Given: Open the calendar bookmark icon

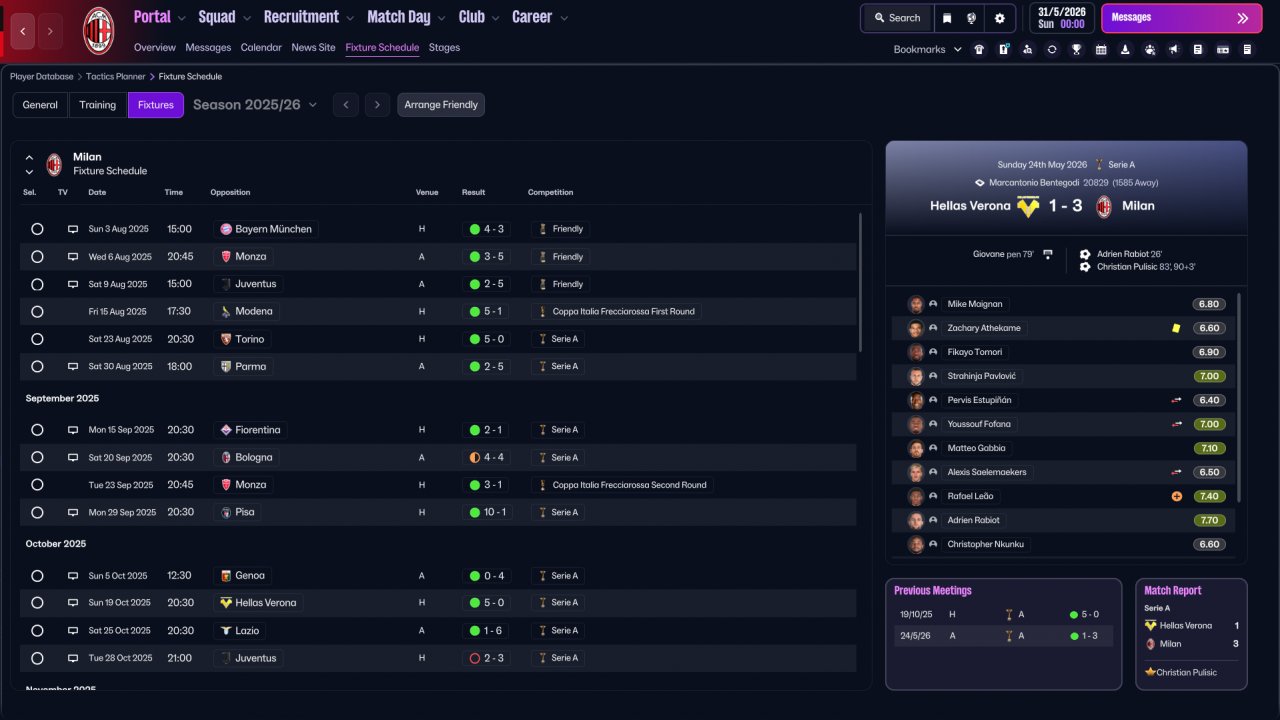Looking at the screenshot, I should [x=1101, y=49].
